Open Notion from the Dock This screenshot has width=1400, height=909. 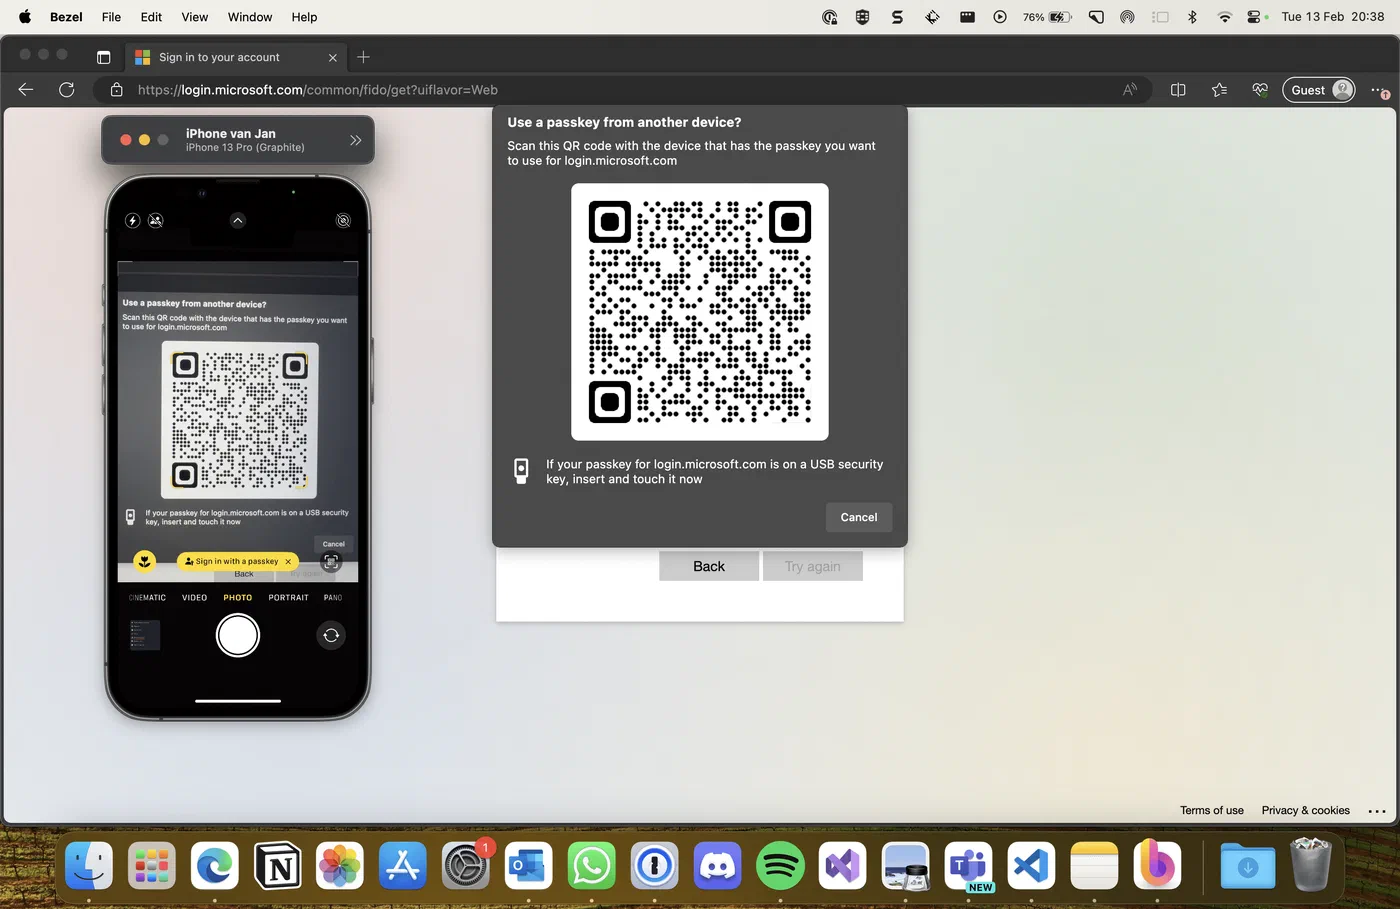277,865
